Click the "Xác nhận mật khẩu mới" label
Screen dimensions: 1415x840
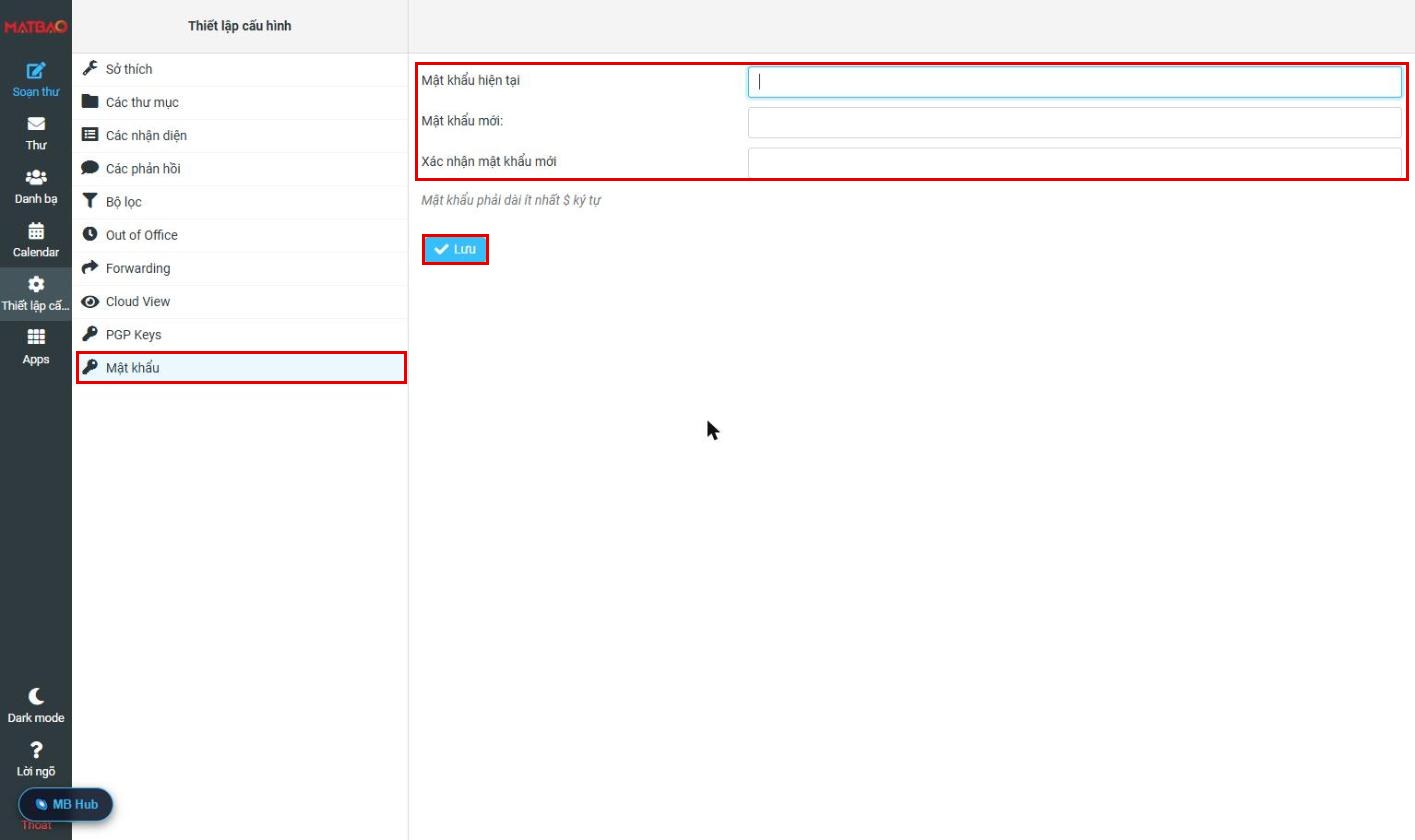coord(489,161)
